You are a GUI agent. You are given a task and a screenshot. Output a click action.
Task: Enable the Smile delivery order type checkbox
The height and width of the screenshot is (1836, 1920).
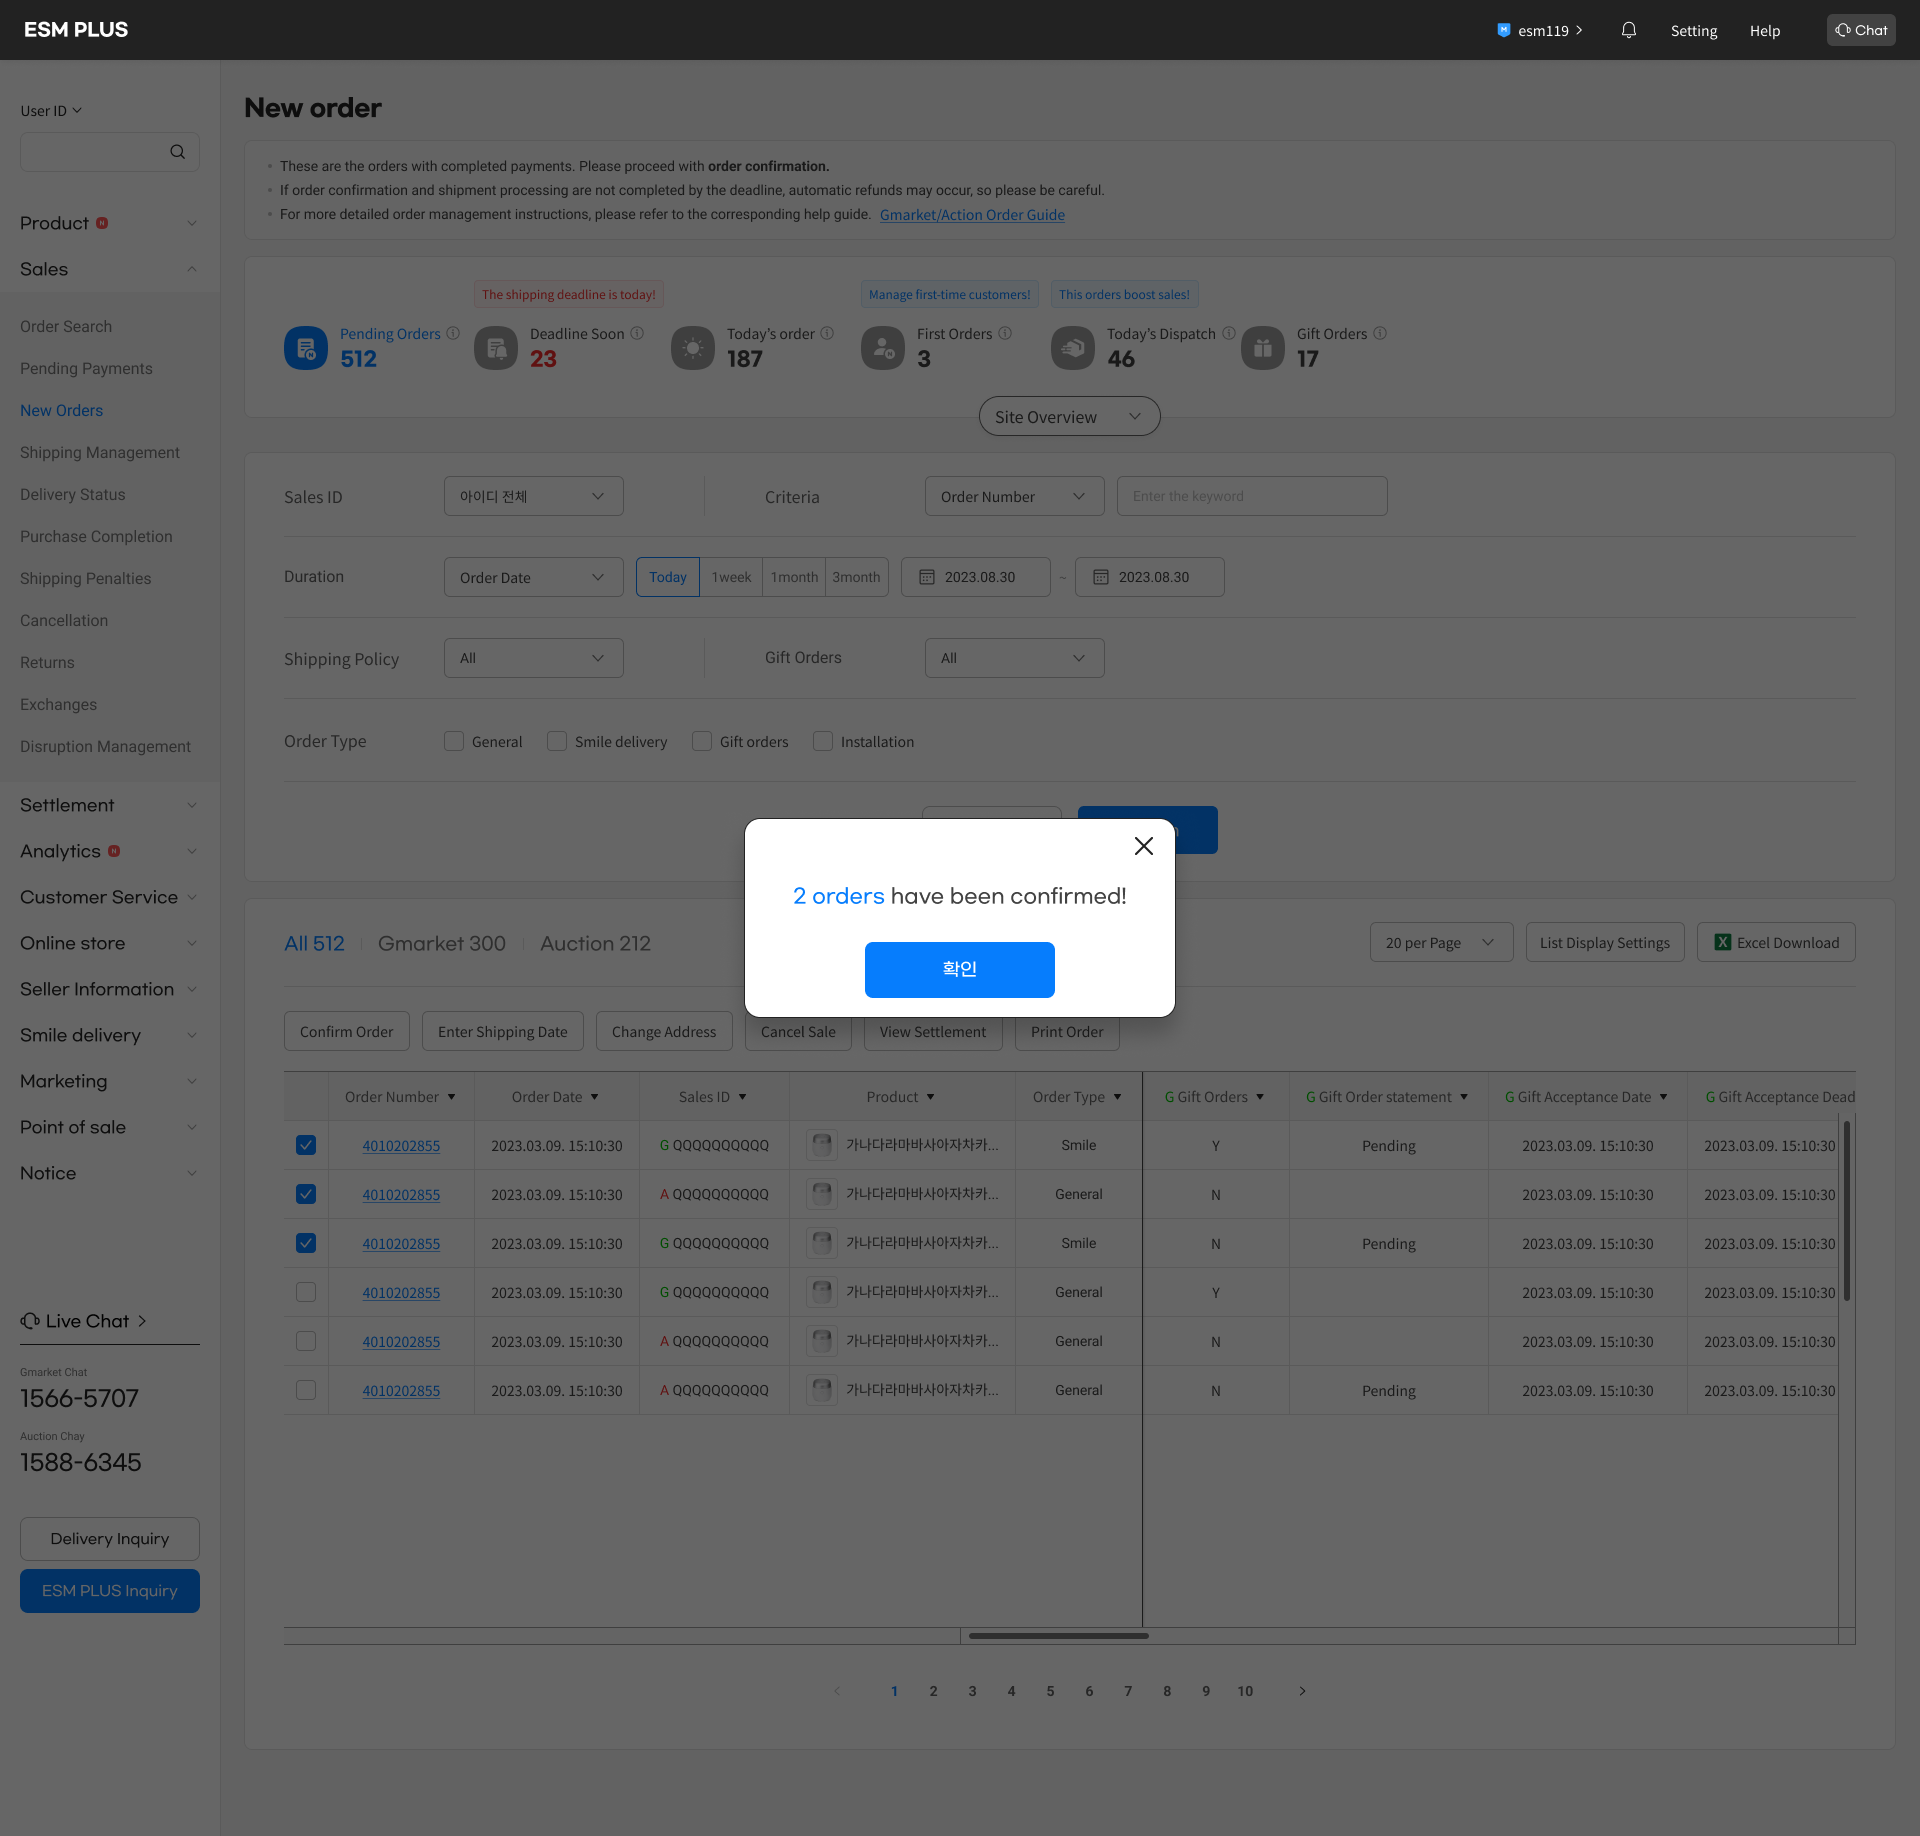557,741
